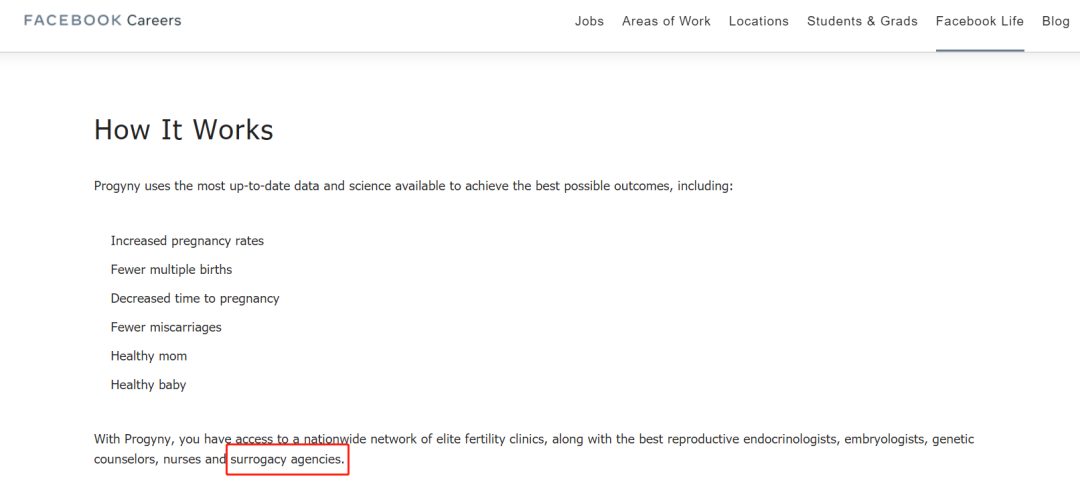
Task: Select the 'Fewer miscarriages' list item
Action: pyautogui.click(x=166, y=327)
